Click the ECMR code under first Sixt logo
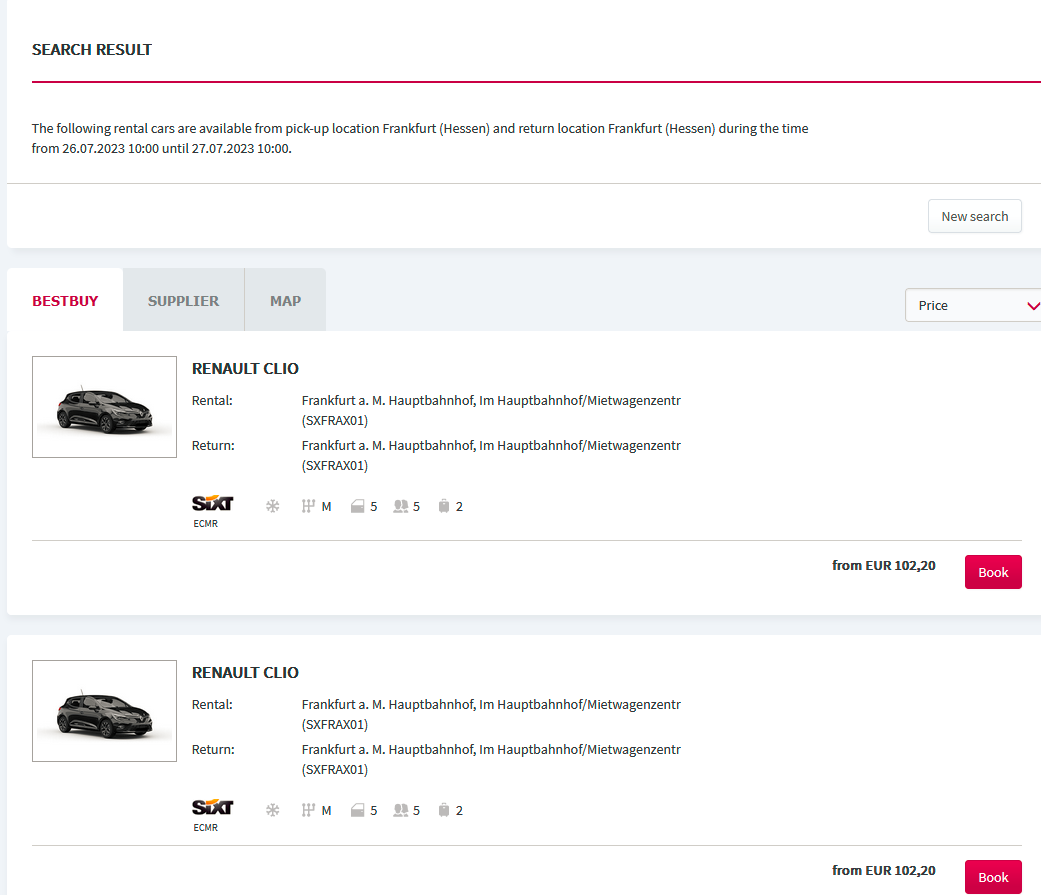This screenshot has height=895, width=1041. [206, 524]
